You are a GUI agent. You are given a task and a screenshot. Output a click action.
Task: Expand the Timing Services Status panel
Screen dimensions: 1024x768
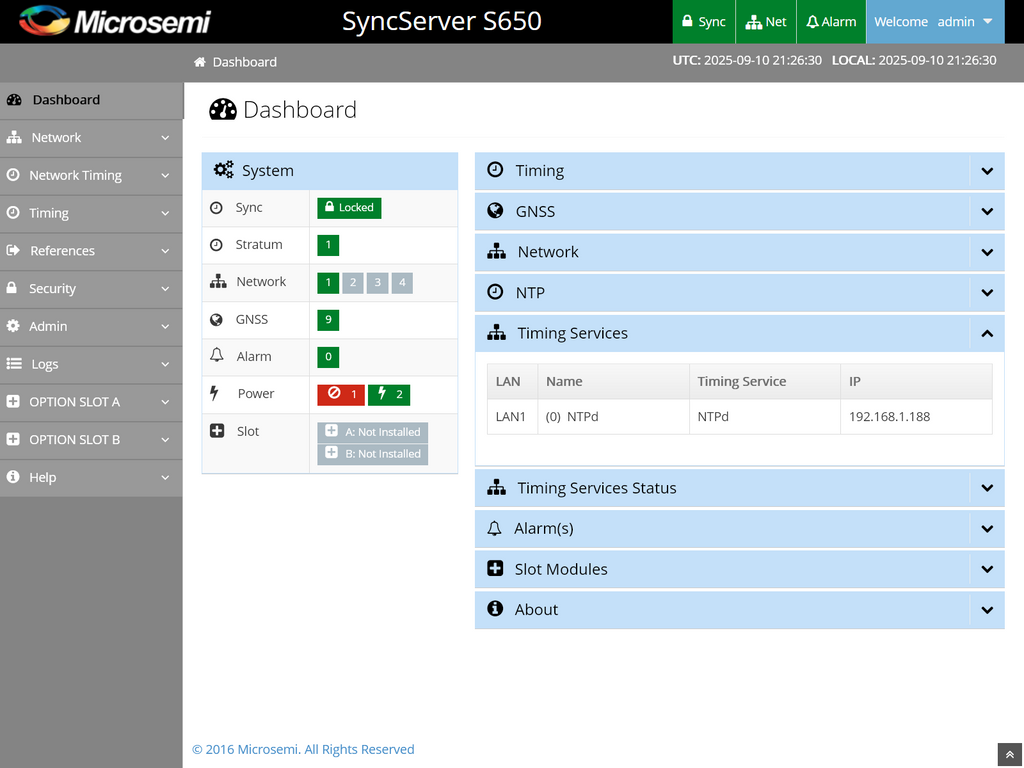pos(739,488)
